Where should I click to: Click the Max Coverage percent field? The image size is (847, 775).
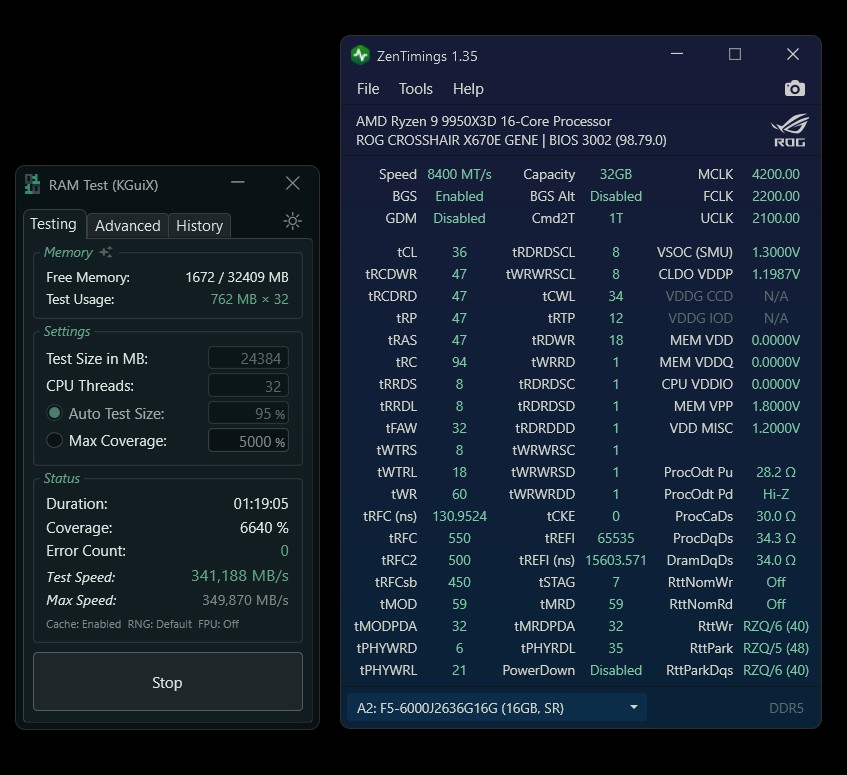tap(248, 441)
